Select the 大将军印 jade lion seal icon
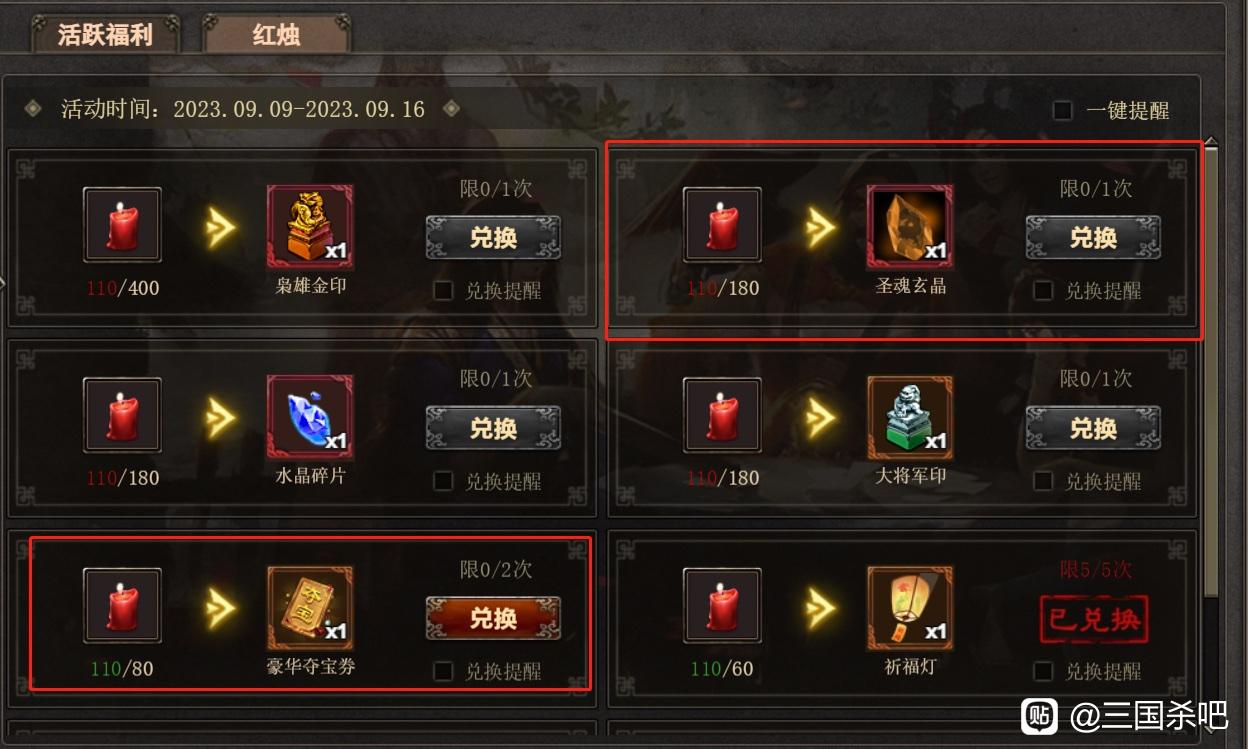The width and height of the screenshot is (1248, 749). tap(910, 418)
